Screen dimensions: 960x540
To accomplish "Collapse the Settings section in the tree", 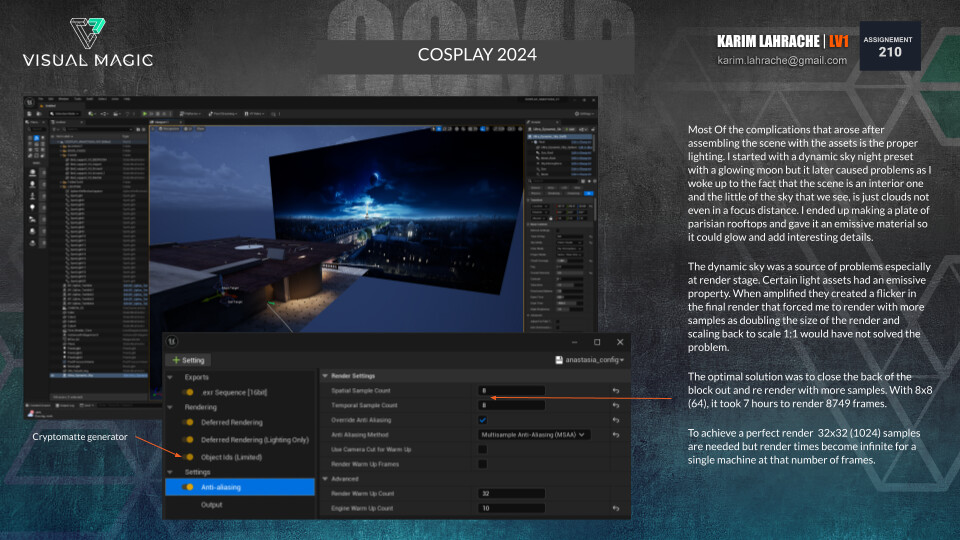I will [x=171, y=472].
